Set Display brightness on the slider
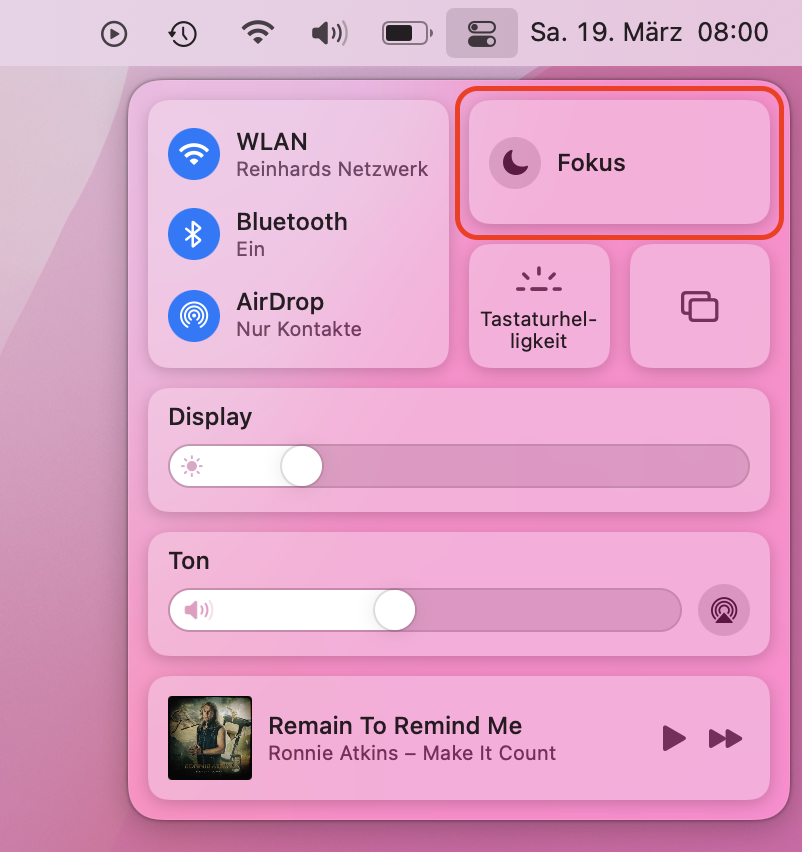 (x=459, y=466)
